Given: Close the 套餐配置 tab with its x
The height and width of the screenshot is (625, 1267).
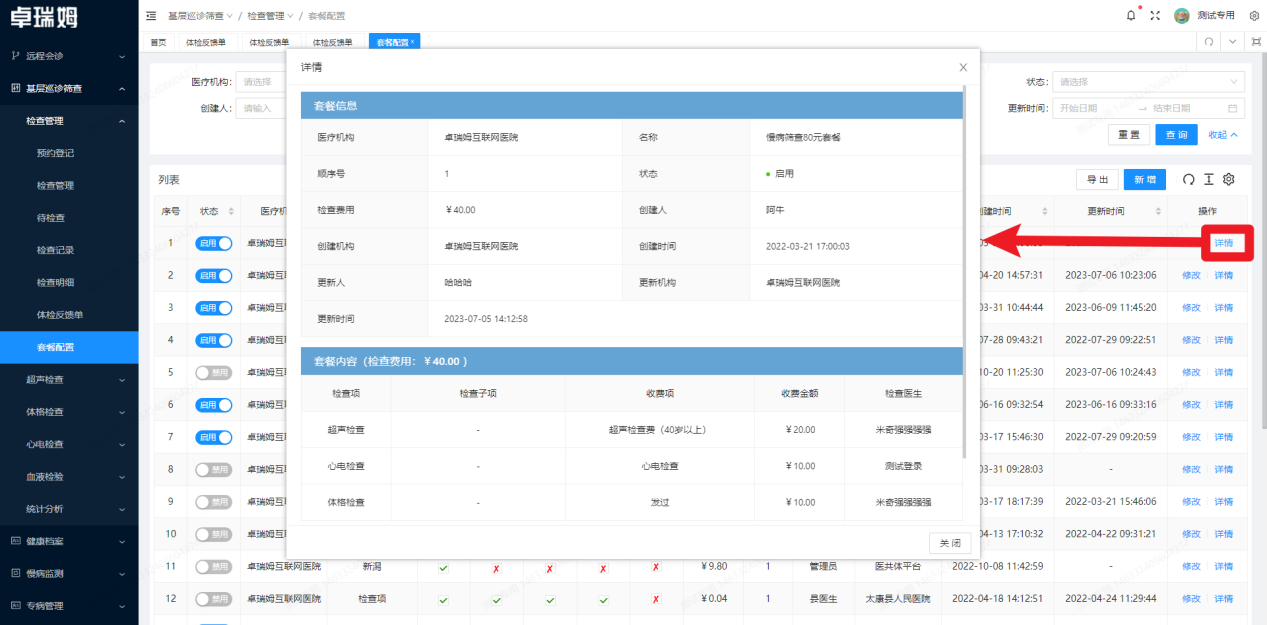Looking at the screenshot, I should tap(413, 42).
